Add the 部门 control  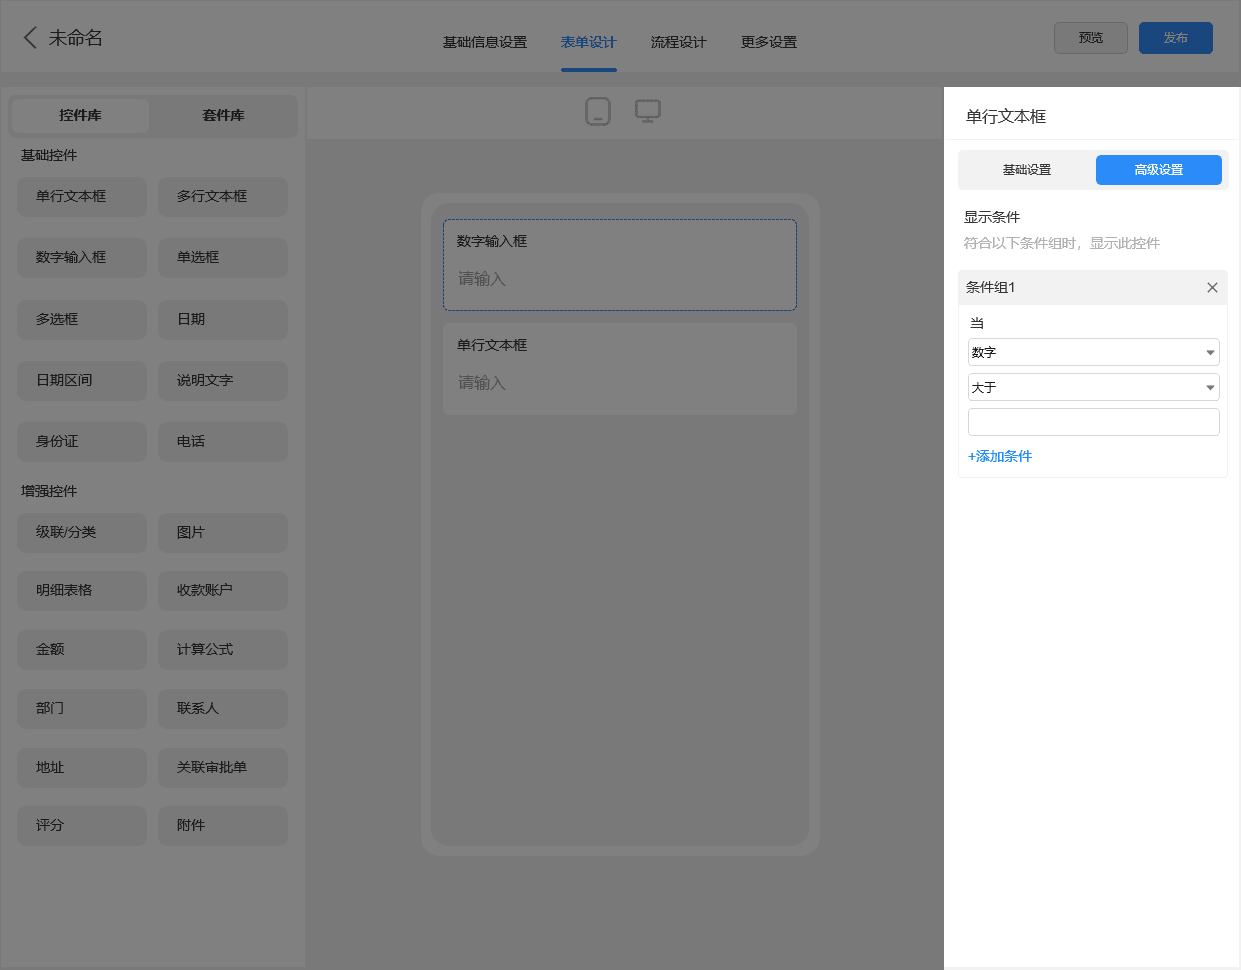point(82,709)
